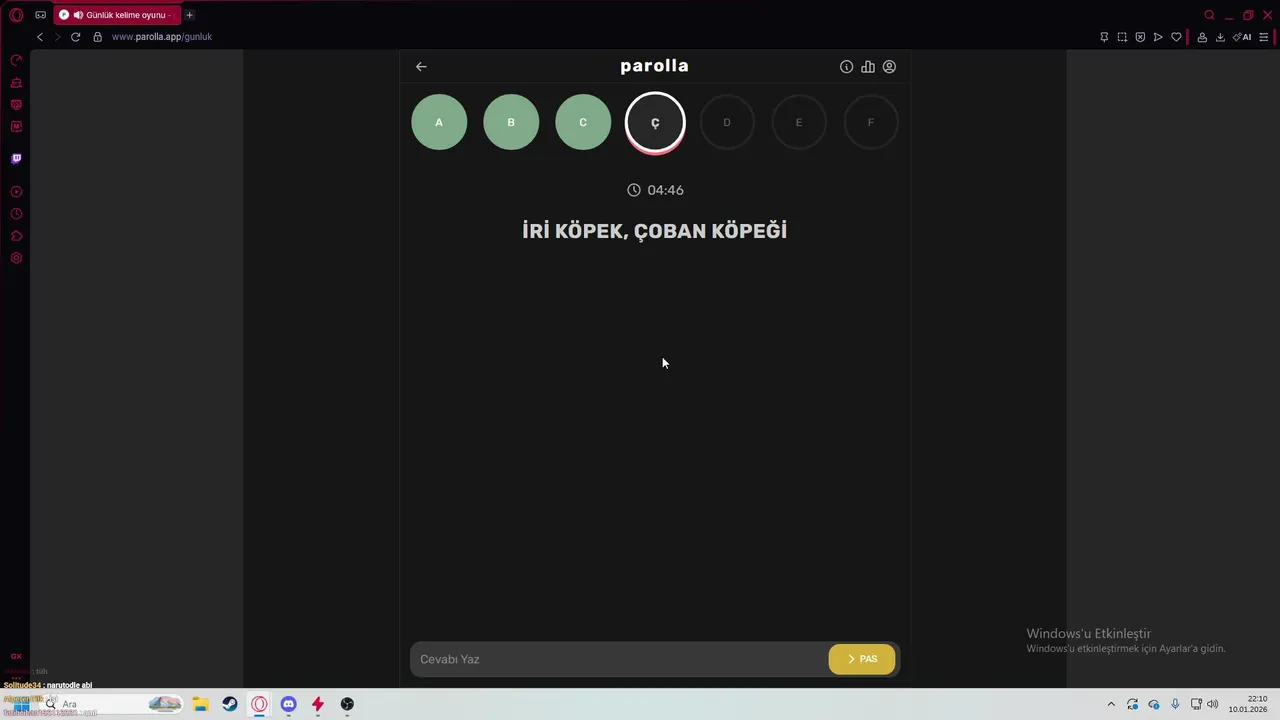Open the ad blocker shield icon
This screenshot has height=720, width=1280.
point(1140,37)
